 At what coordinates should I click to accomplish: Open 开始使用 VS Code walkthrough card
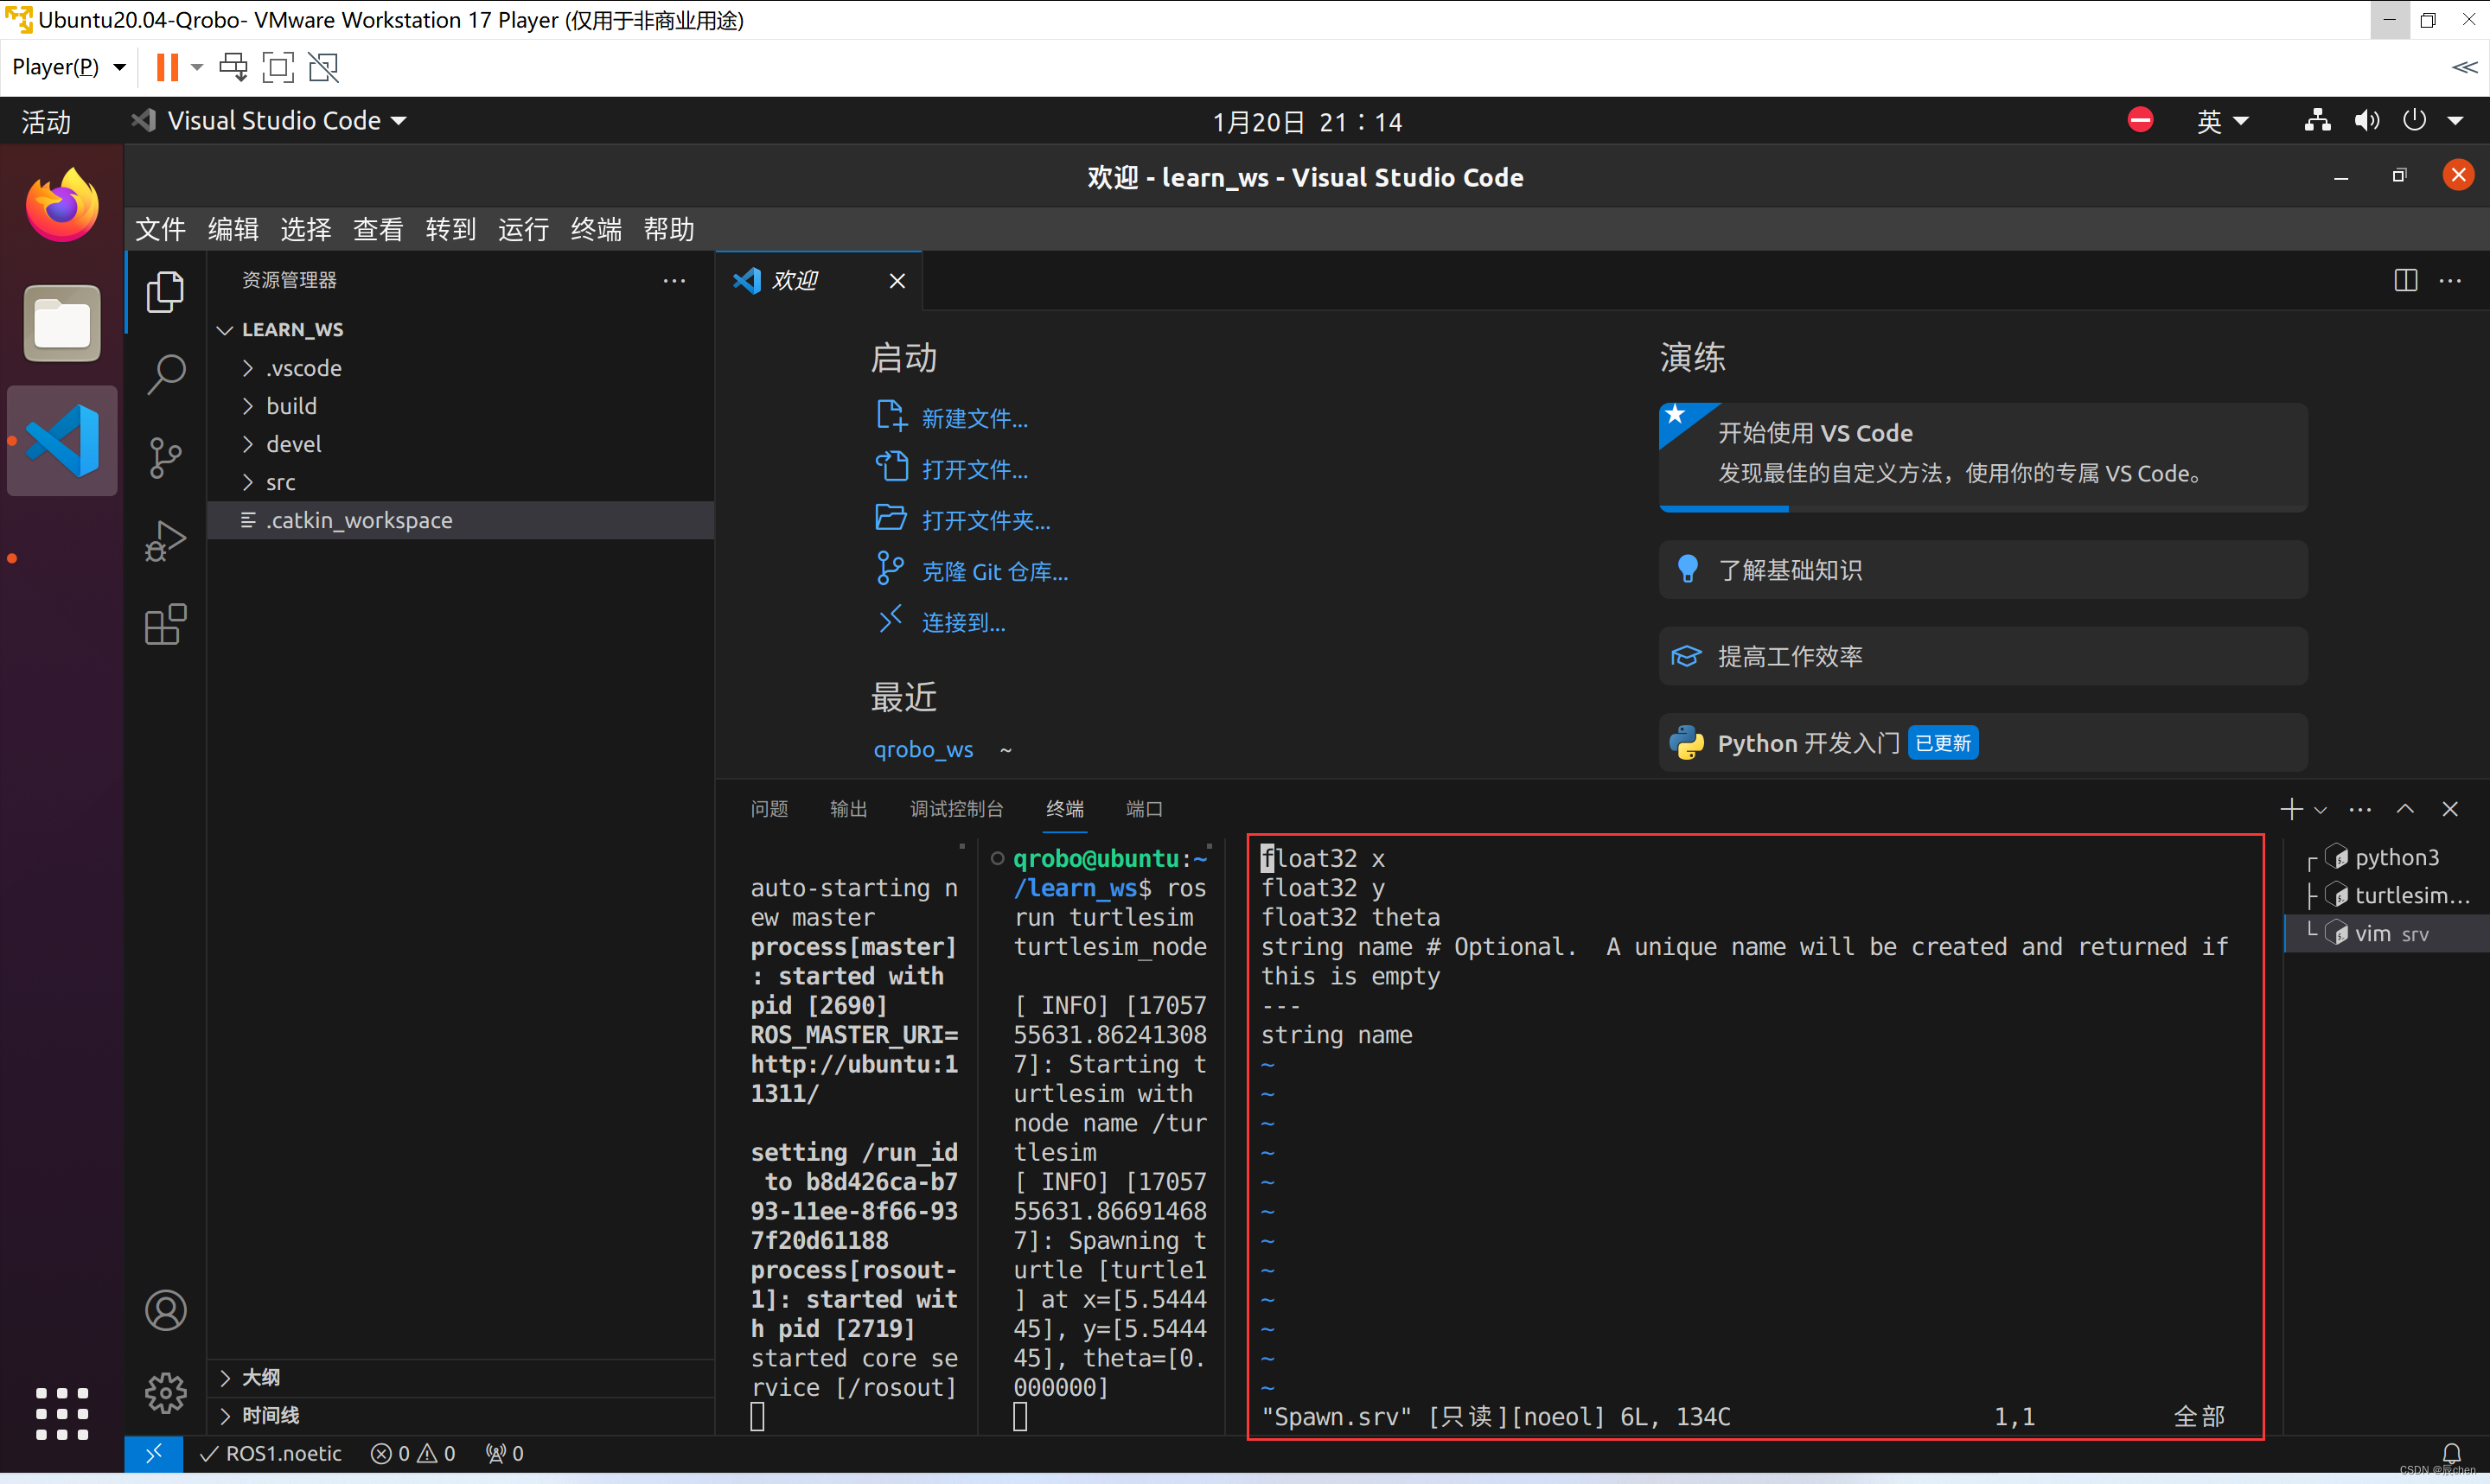(1982, 457)
